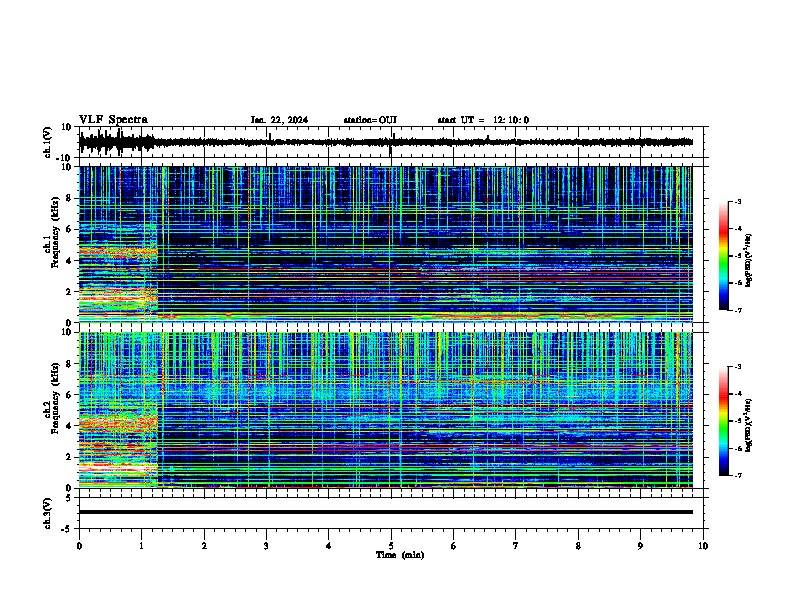Click the ch.1 color bar log PSD unit label
The image size is (792, 612).
(749, 260)
